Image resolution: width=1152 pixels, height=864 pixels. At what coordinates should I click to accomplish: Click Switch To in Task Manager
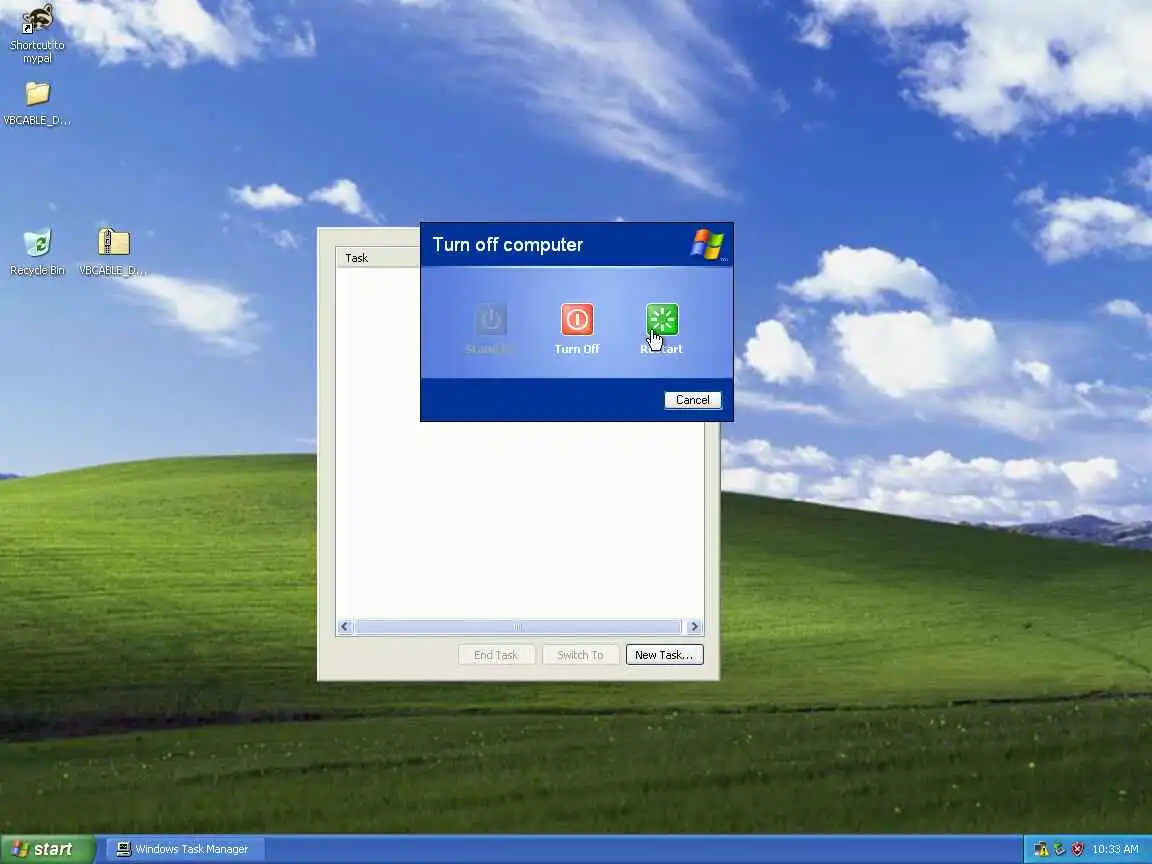[580, 655]
